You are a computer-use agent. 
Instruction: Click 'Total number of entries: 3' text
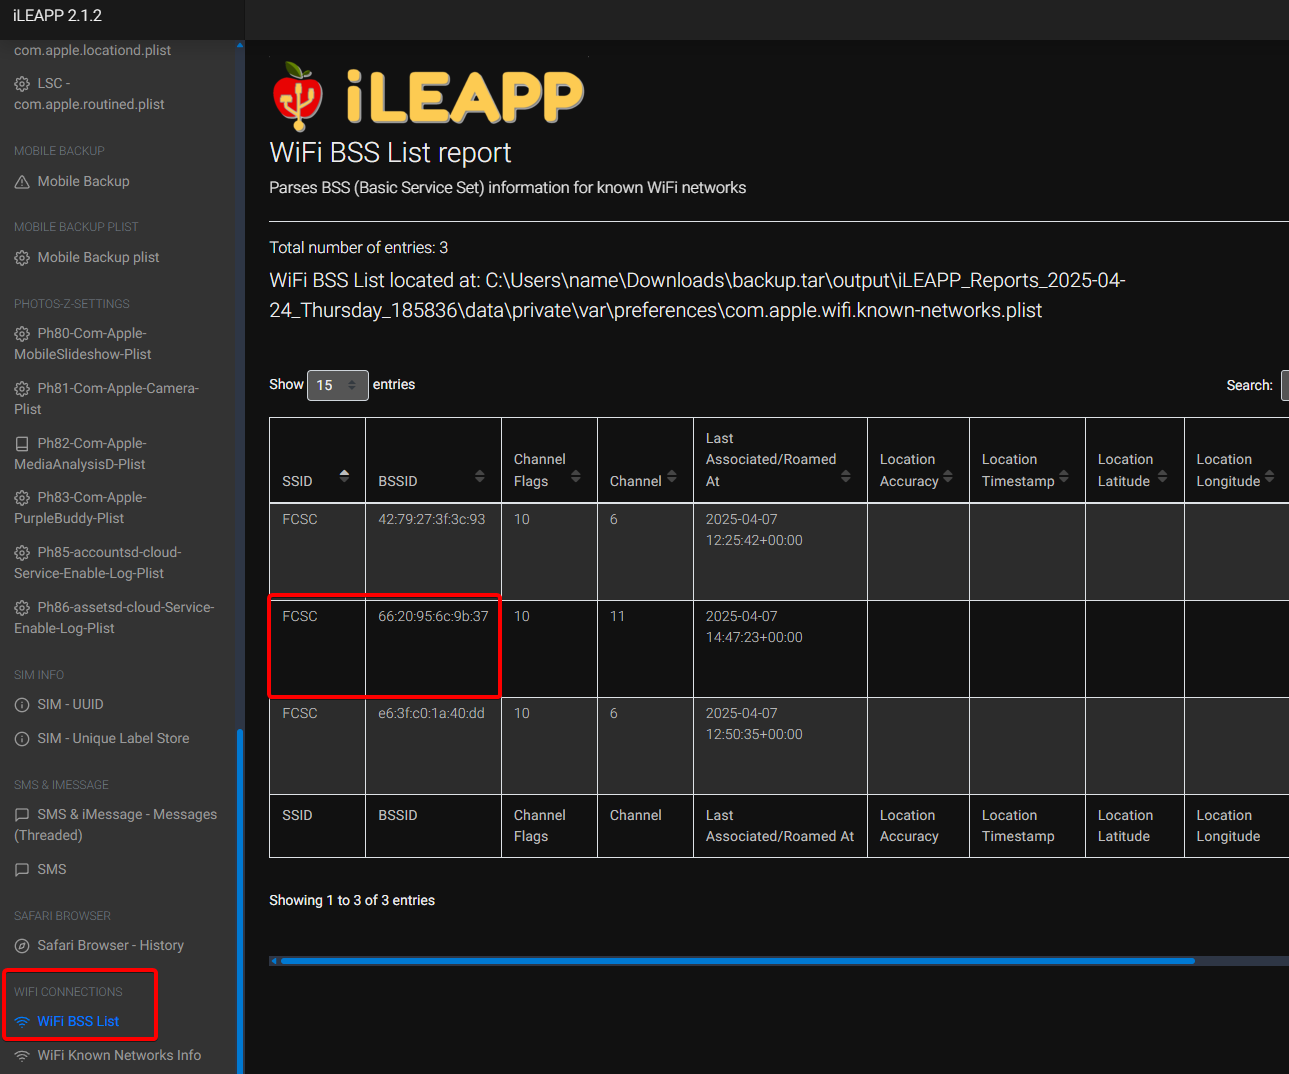(358, 247)
